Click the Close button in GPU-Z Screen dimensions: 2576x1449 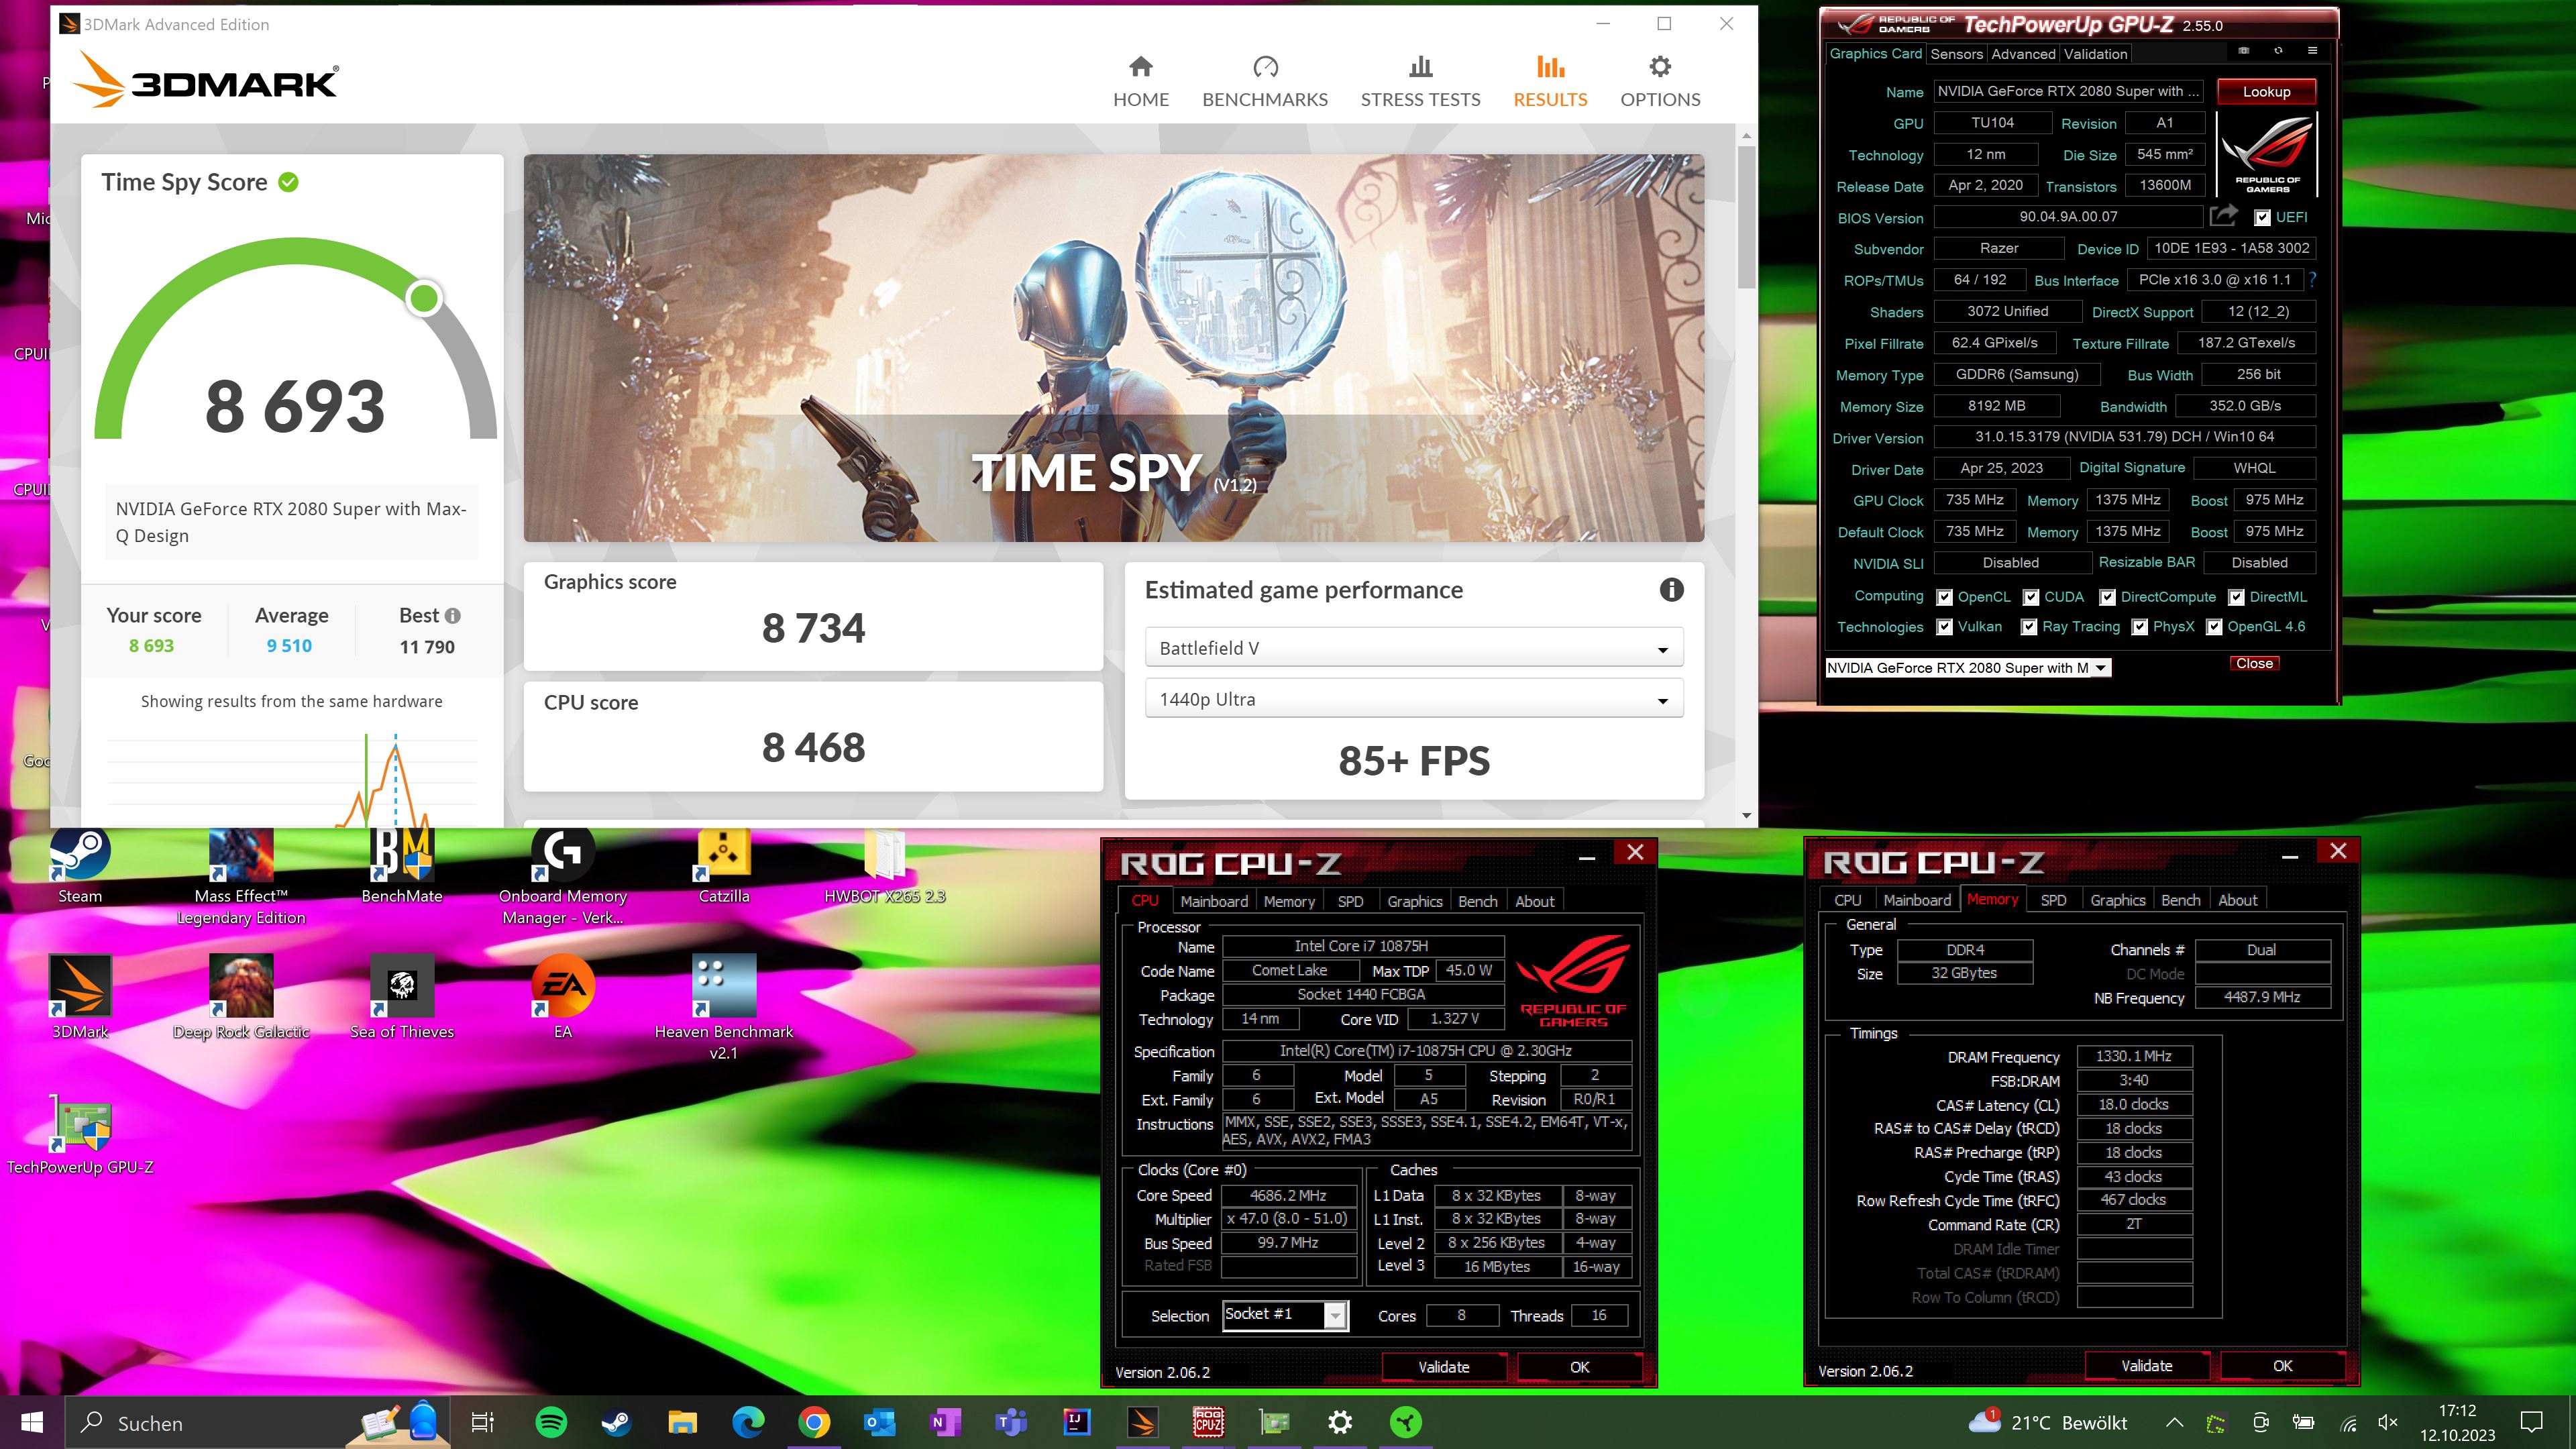tap(2254, 663)
